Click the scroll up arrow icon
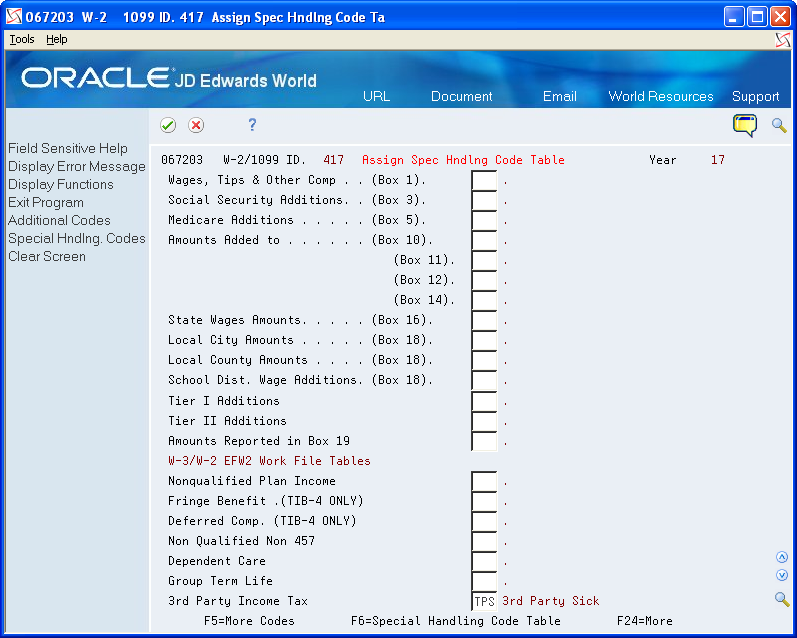 (x=782, y=557)
